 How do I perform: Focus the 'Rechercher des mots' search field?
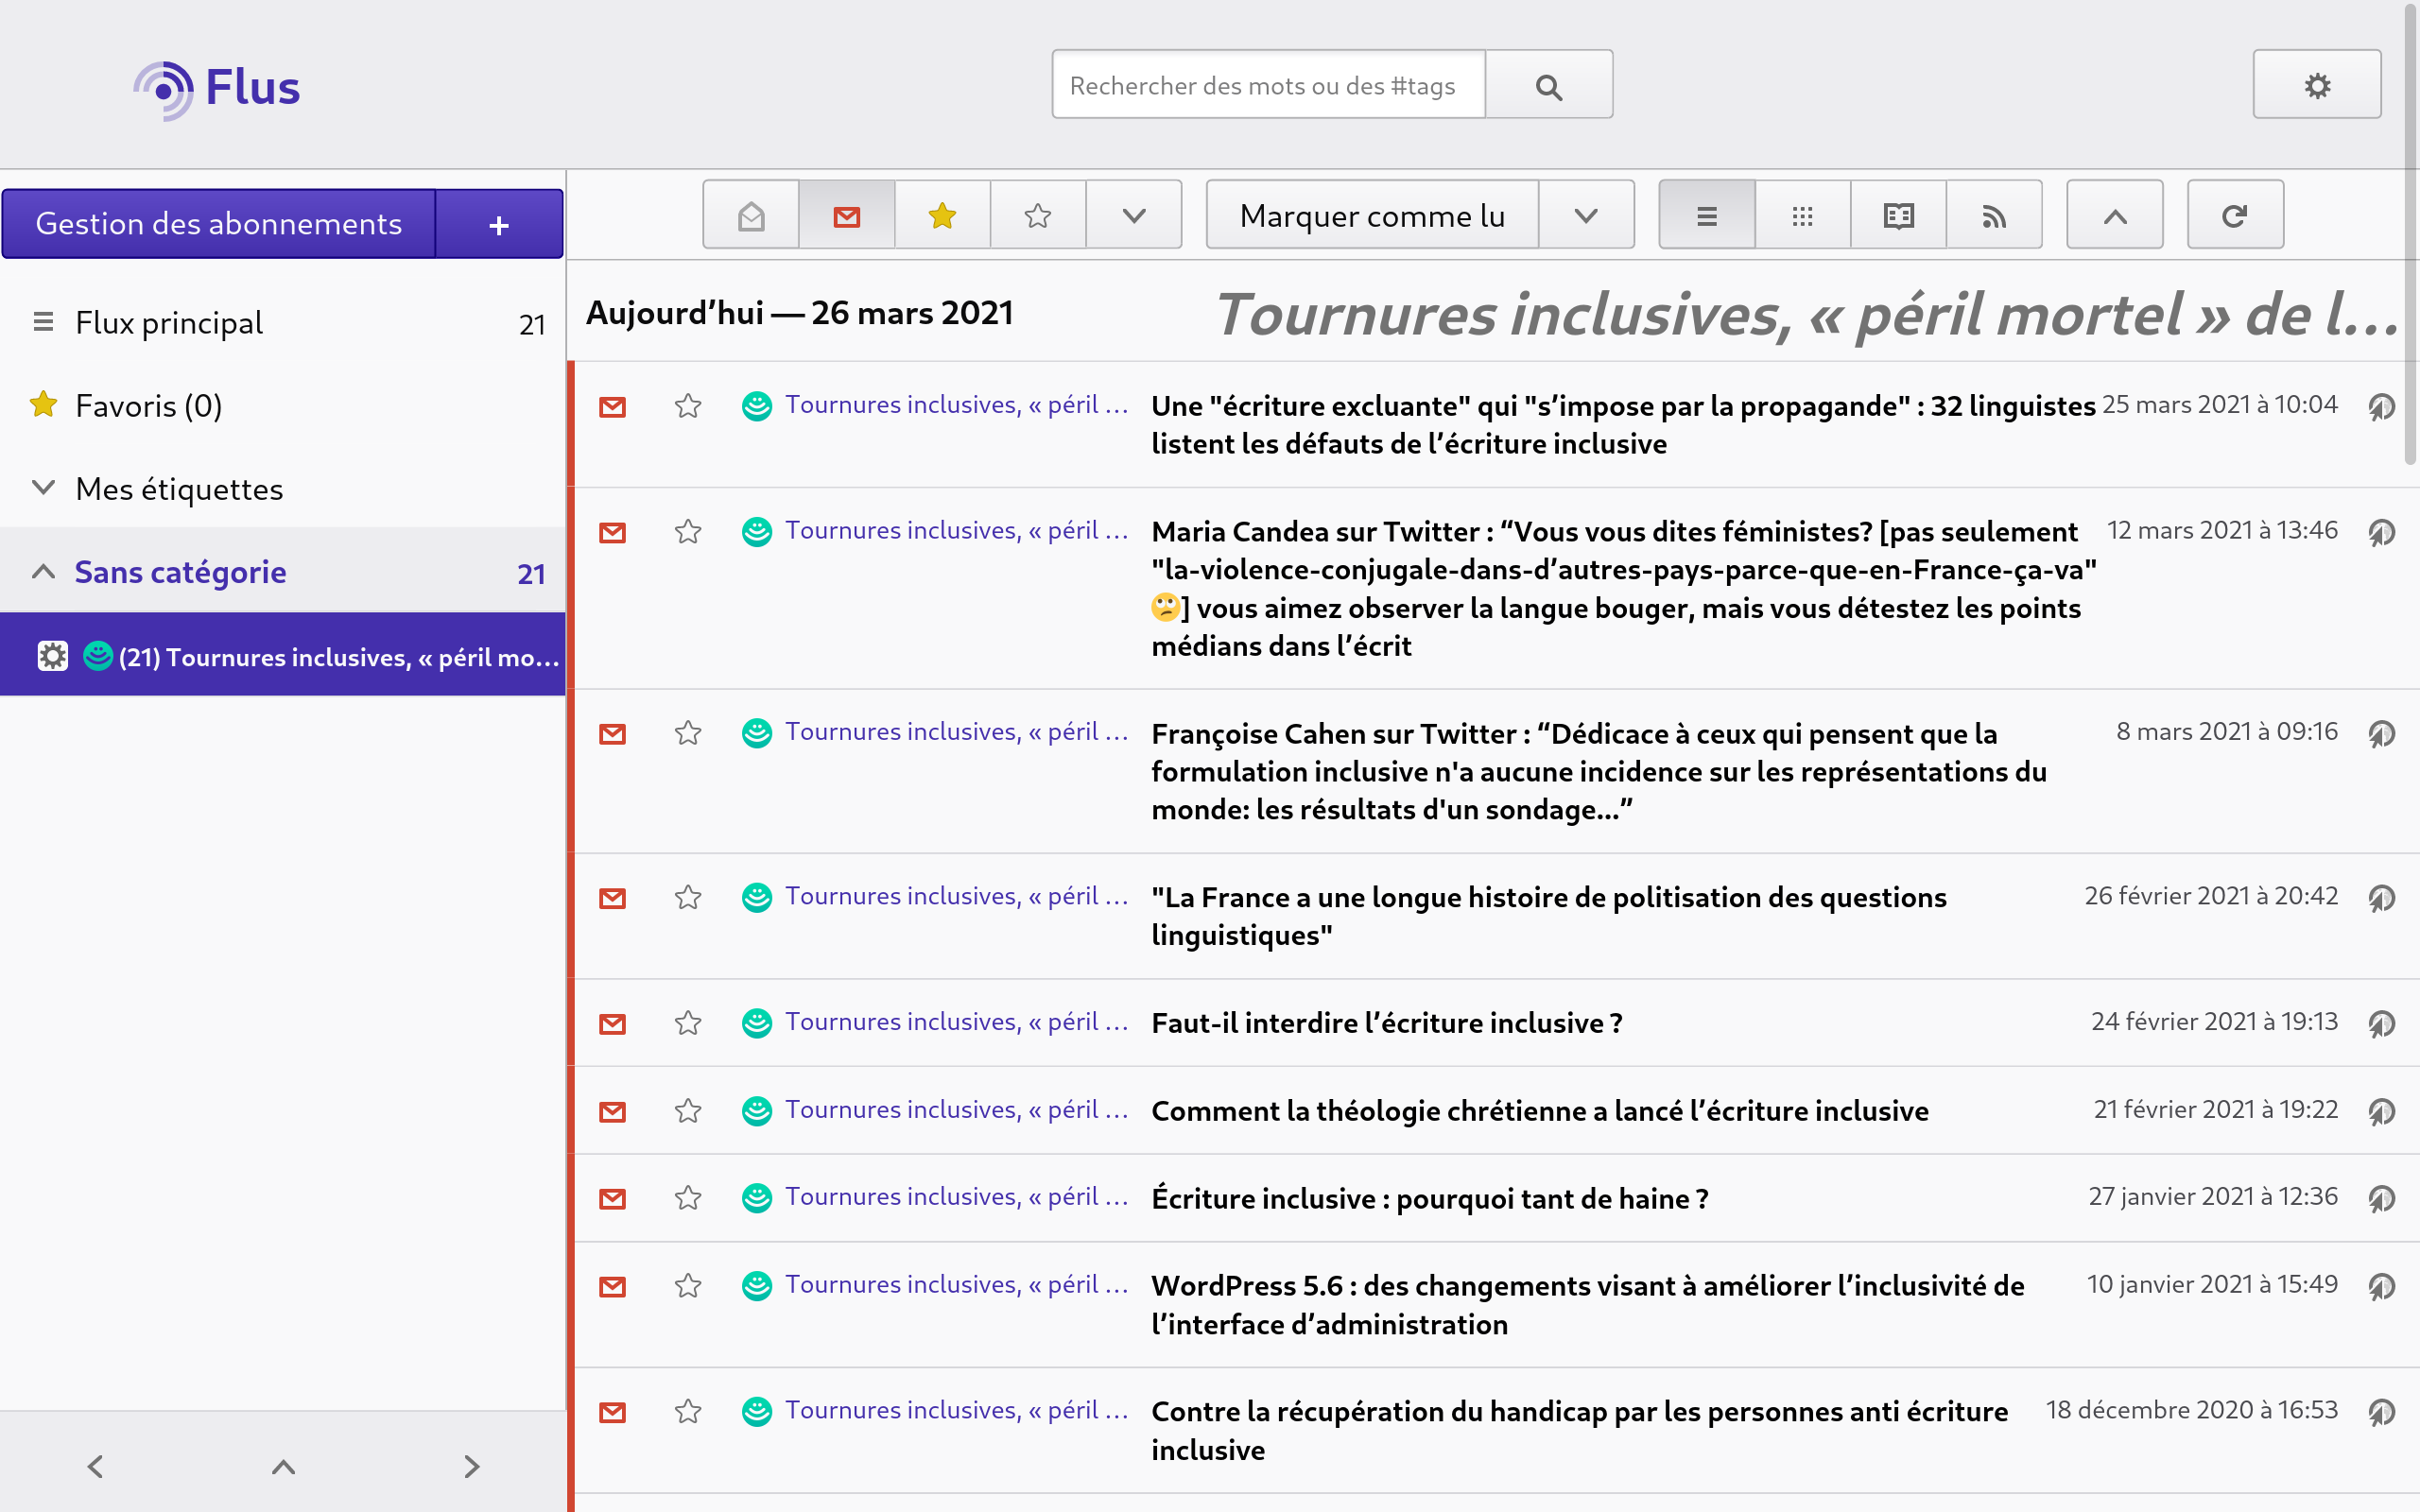(1268, 86)
